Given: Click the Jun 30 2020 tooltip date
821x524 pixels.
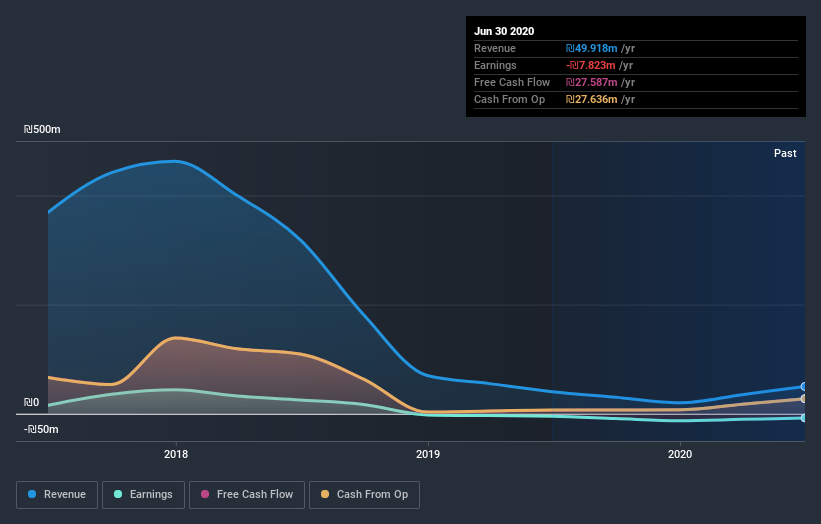Looking at the screenshot, I should click(x=504, y=31).
